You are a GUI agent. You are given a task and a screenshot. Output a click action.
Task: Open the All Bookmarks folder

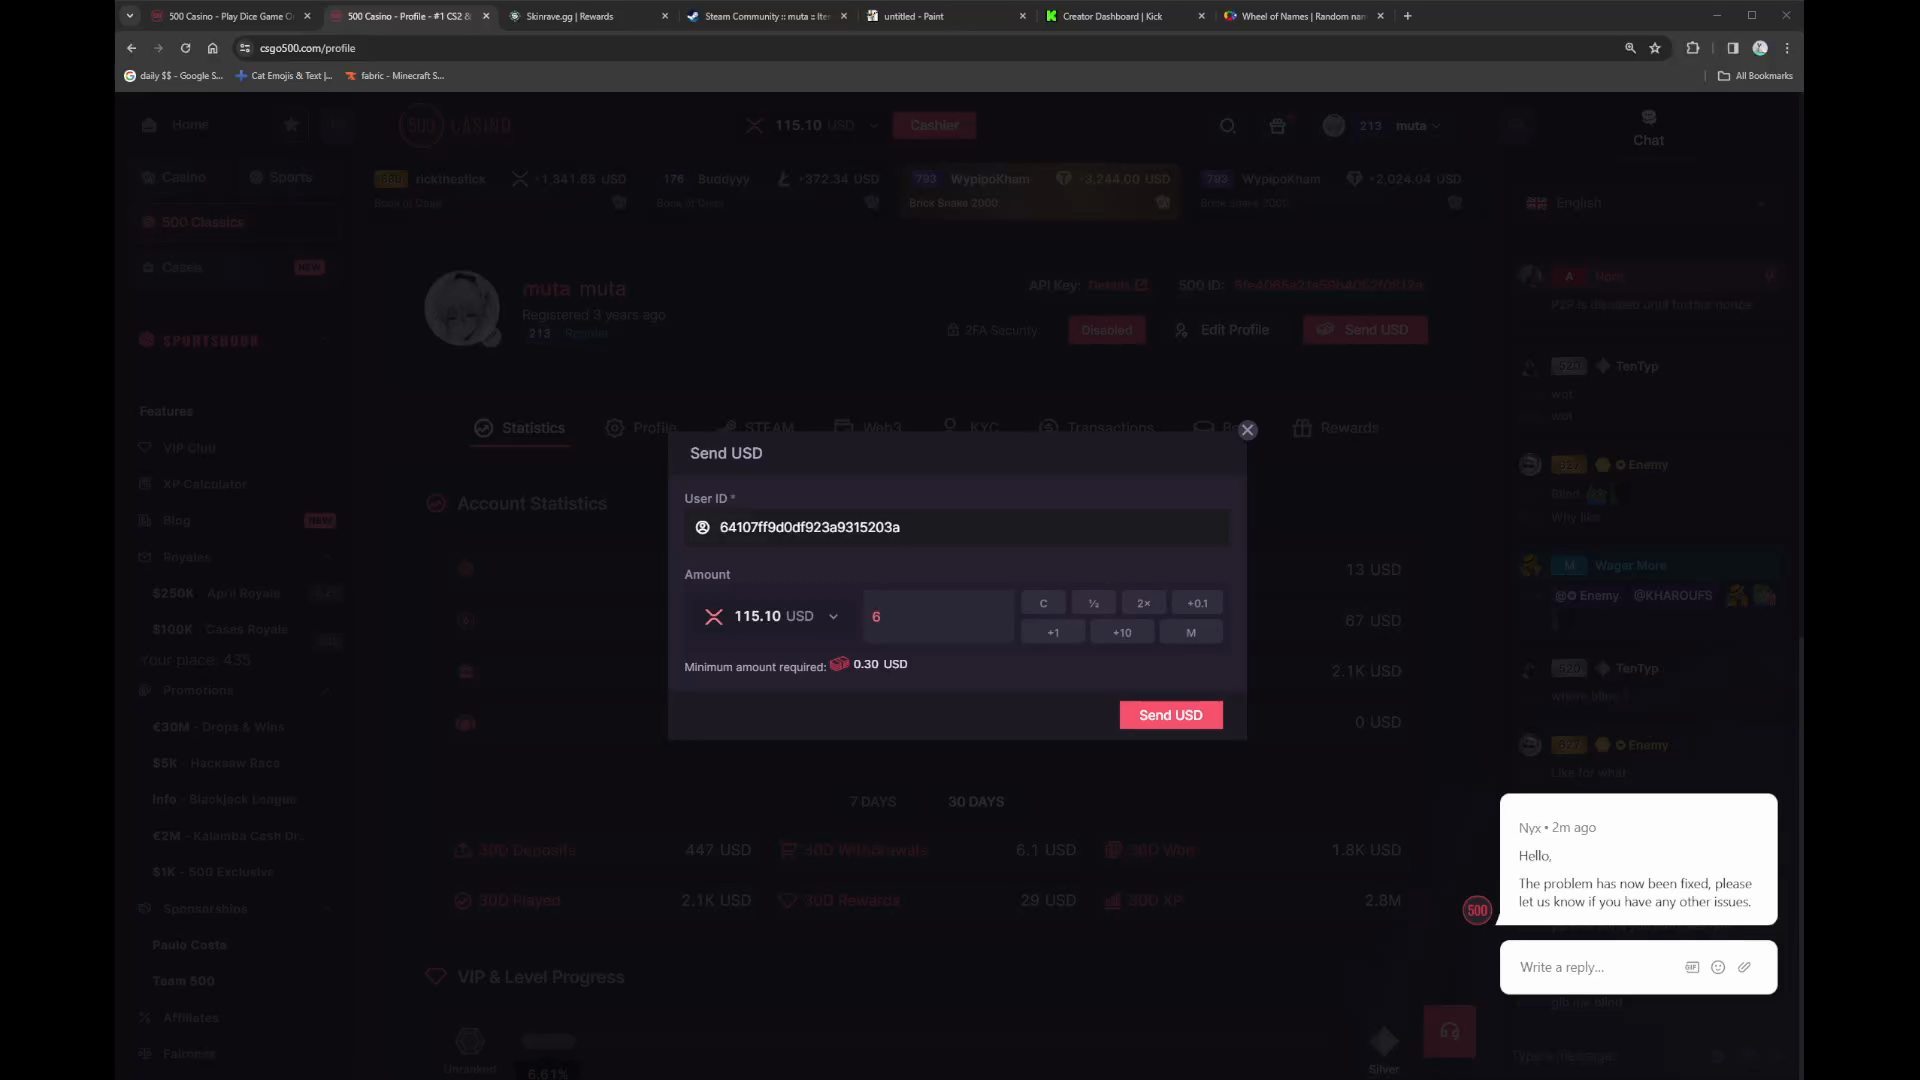tap(1755, 76)
